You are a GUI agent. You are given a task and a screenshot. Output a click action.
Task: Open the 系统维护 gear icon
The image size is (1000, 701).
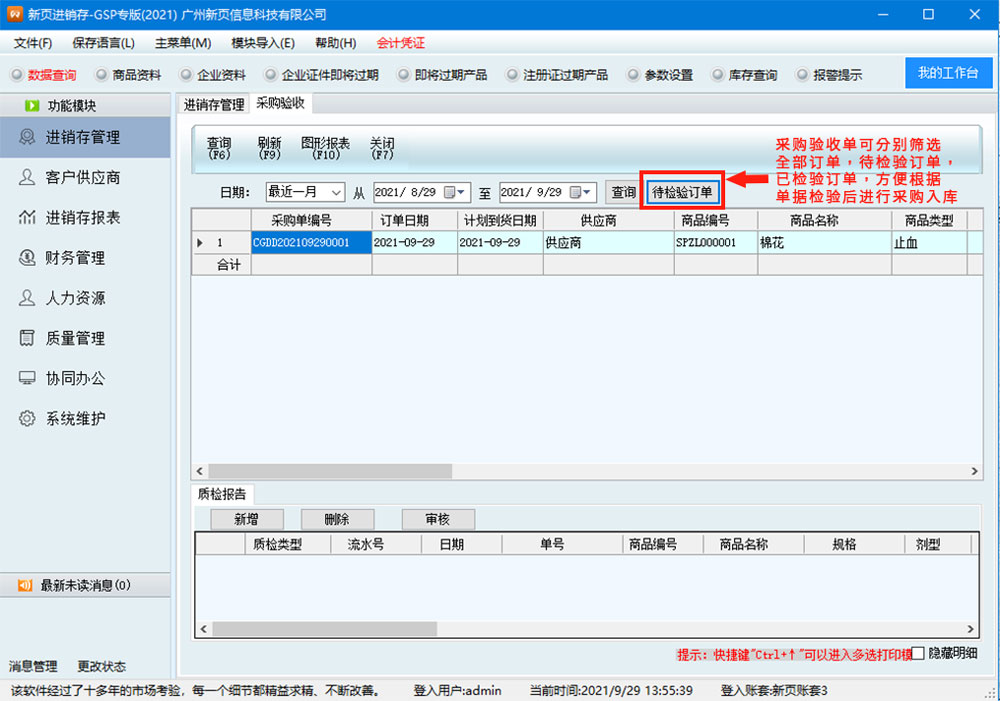(x=27, y=419)
